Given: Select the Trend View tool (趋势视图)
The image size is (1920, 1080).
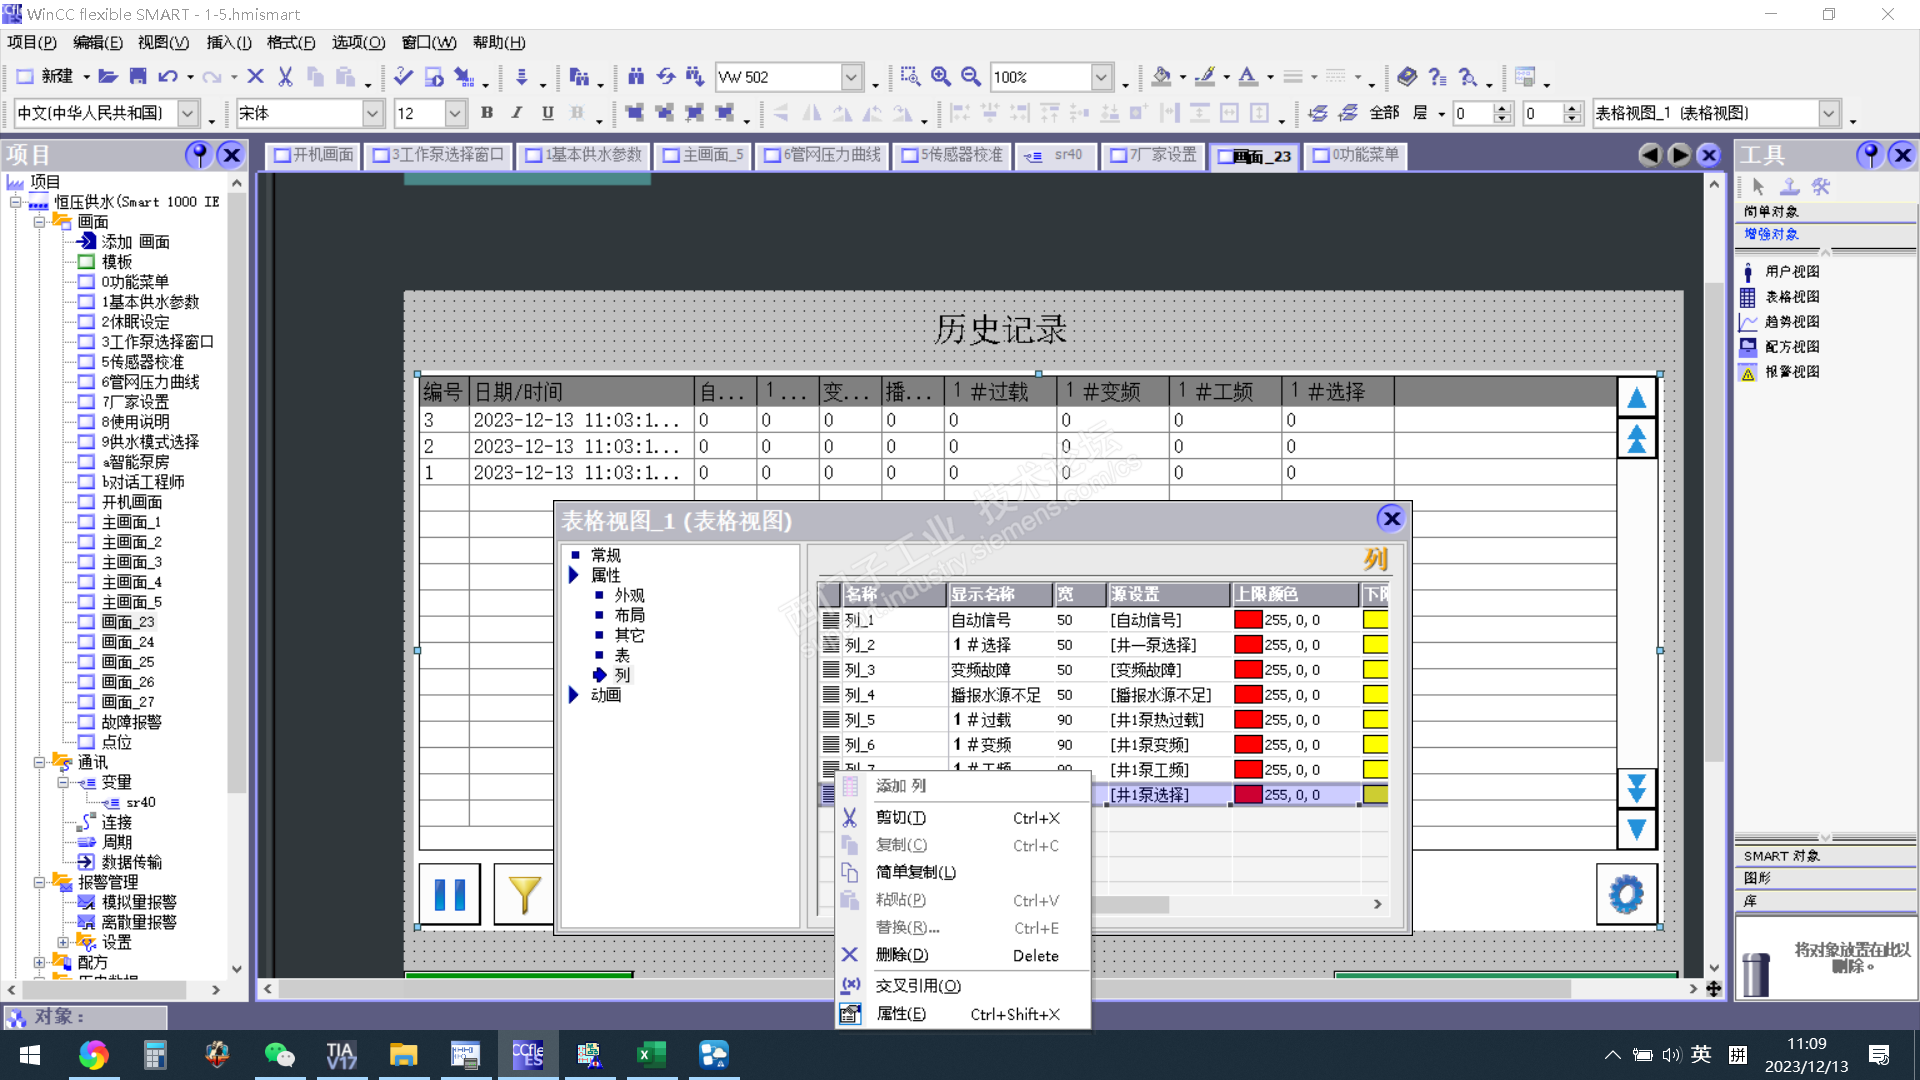Looking at the screenshot, I should [1790, 322].
